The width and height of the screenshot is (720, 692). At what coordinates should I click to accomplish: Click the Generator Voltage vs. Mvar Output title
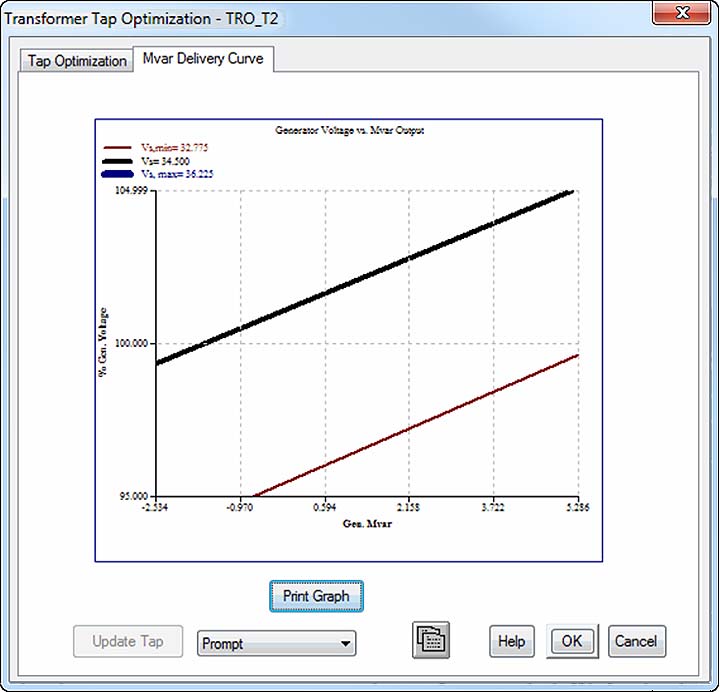[x=349, y=131]
